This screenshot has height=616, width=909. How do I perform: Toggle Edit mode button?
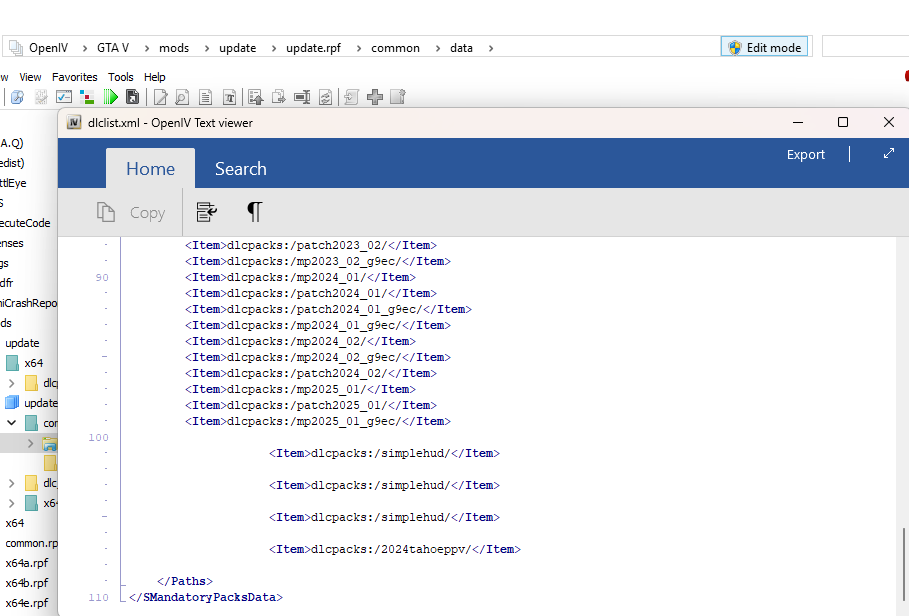point(765,47)
